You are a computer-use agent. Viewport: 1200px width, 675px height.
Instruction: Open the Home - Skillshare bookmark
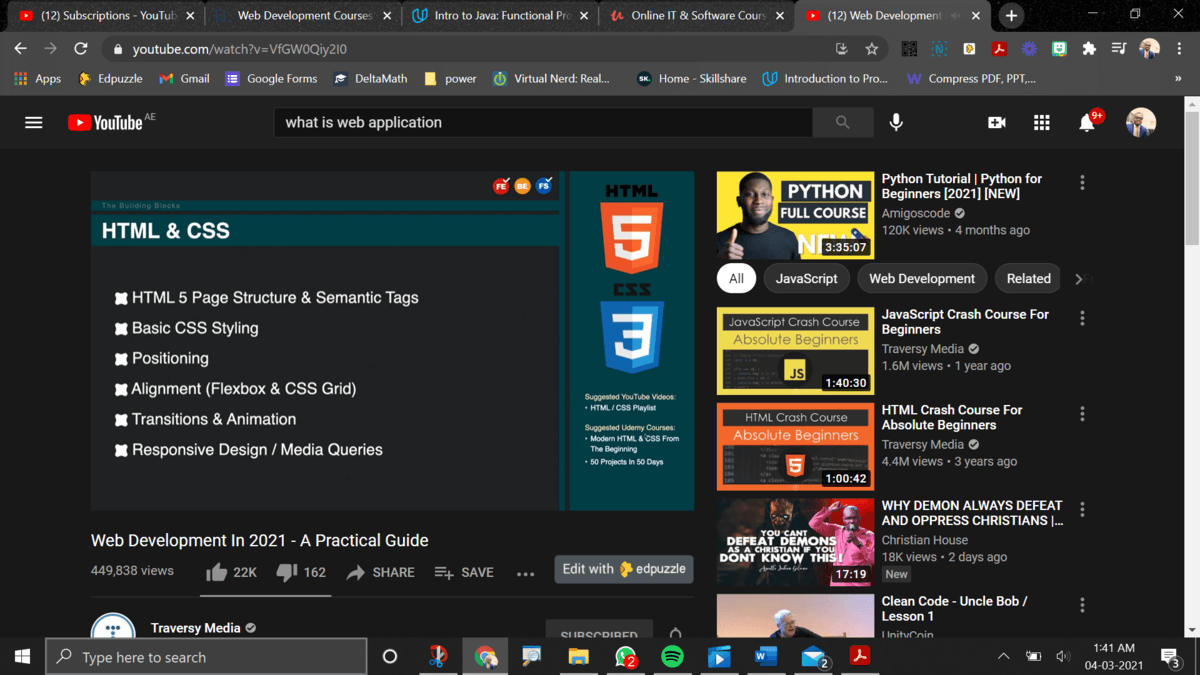691,78
